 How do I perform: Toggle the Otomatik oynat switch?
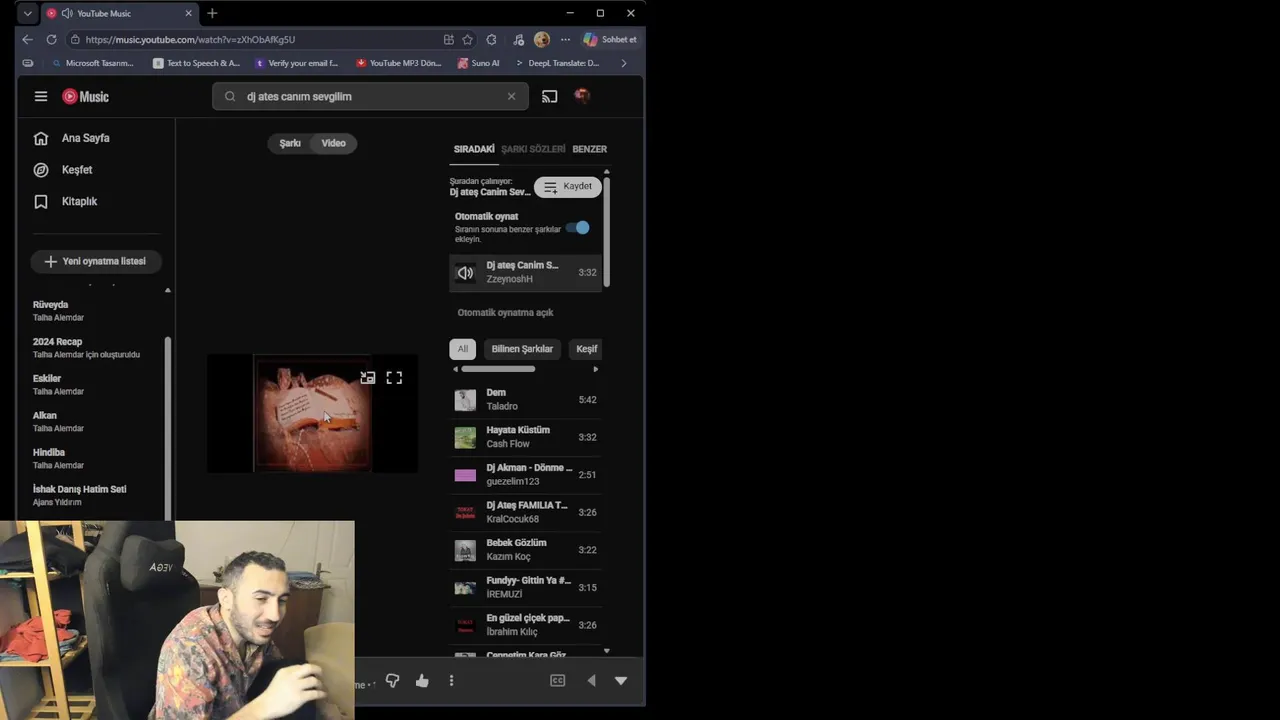click(x=579, y=228)
